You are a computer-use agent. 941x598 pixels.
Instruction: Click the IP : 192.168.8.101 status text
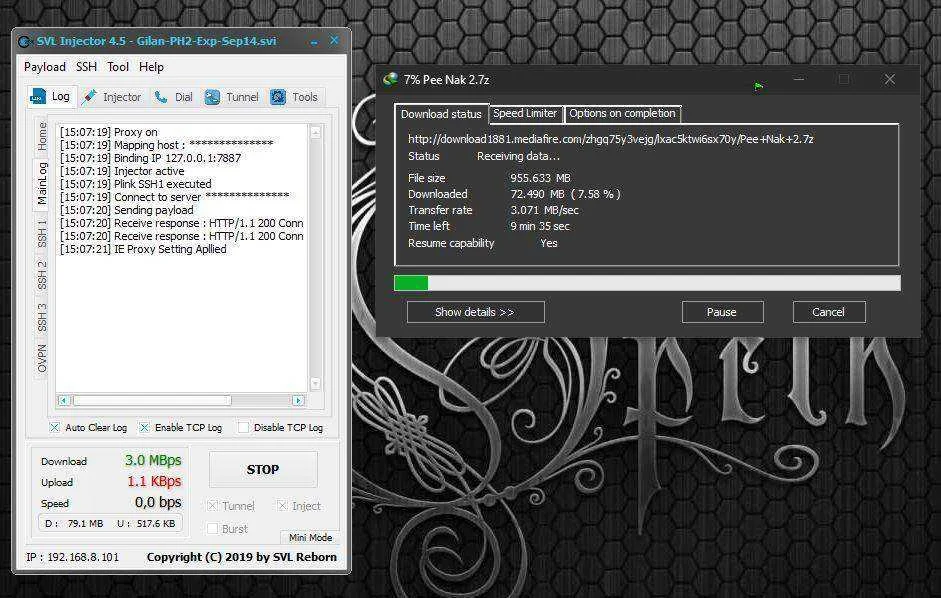click(x=73, y=557)
